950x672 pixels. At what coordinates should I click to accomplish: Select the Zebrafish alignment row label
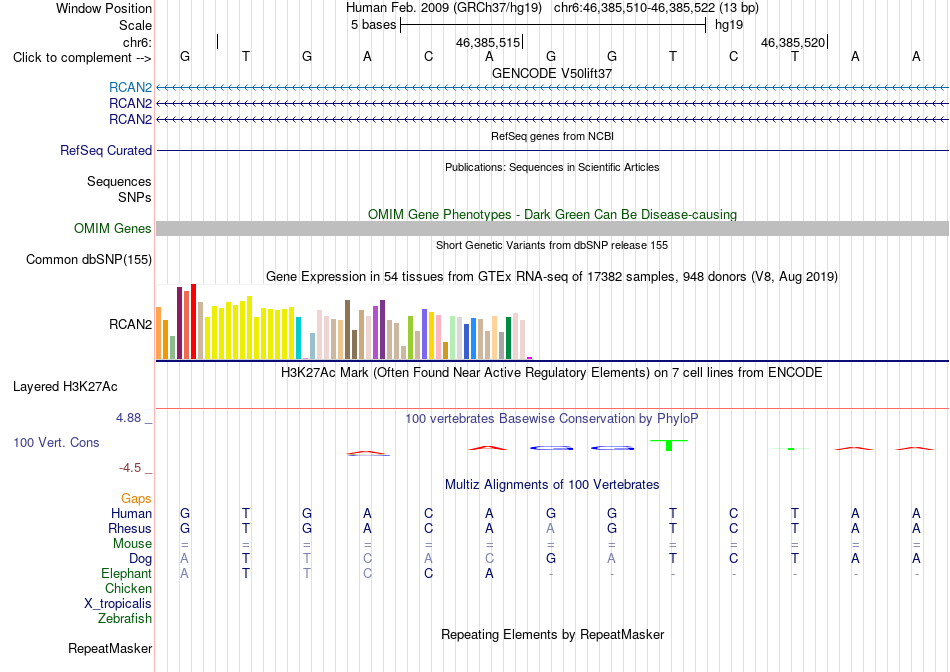click(x=125, y=619)
